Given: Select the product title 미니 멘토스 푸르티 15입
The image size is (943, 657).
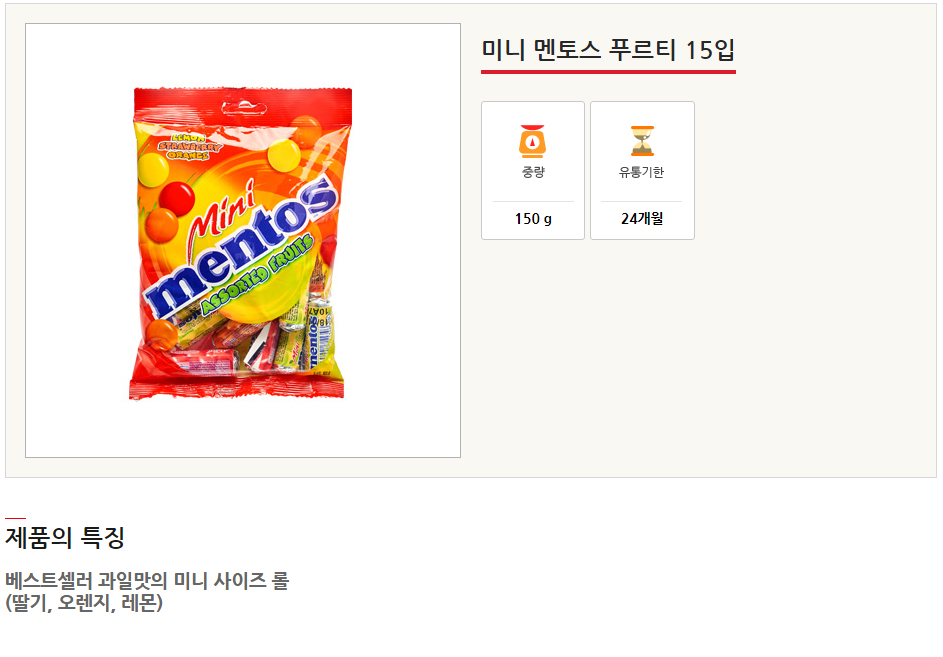Looking at the screenshot, I should (608, 50).
